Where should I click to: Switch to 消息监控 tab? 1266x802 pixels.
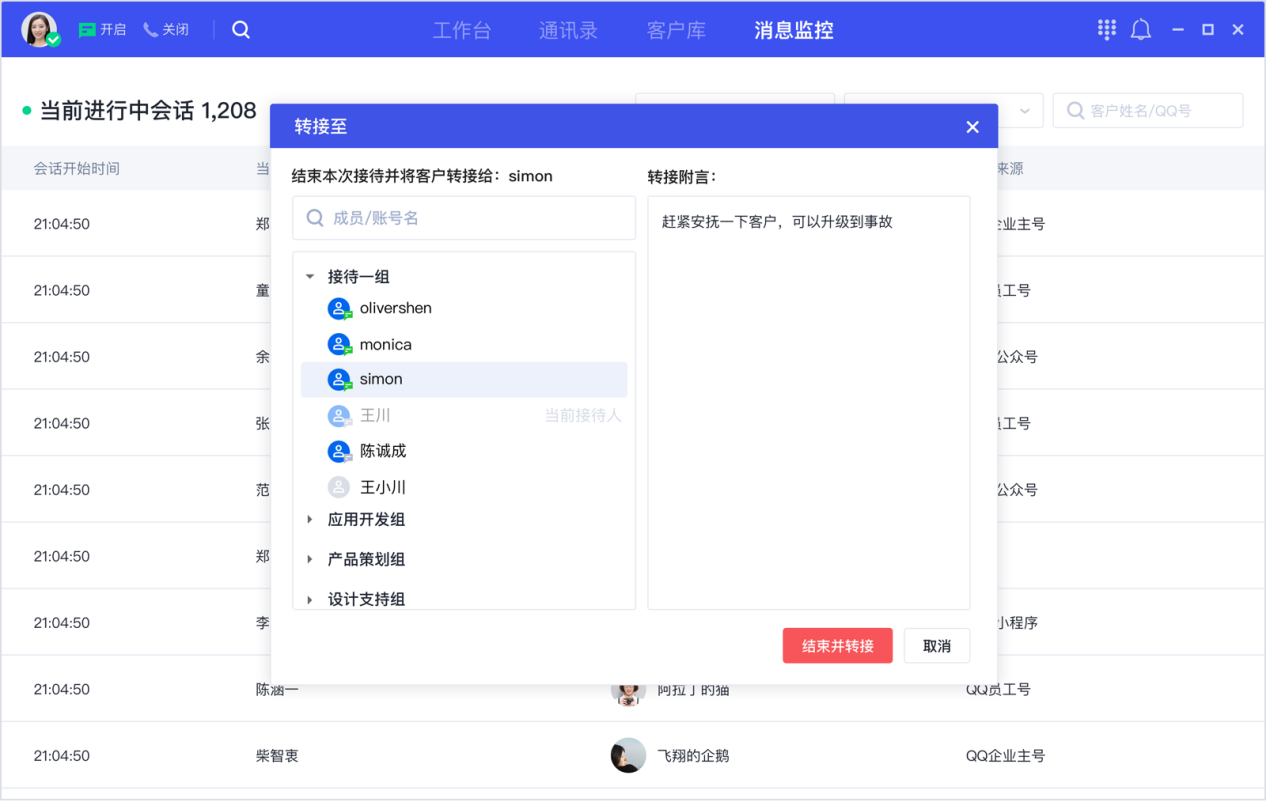tap(794, 30)
